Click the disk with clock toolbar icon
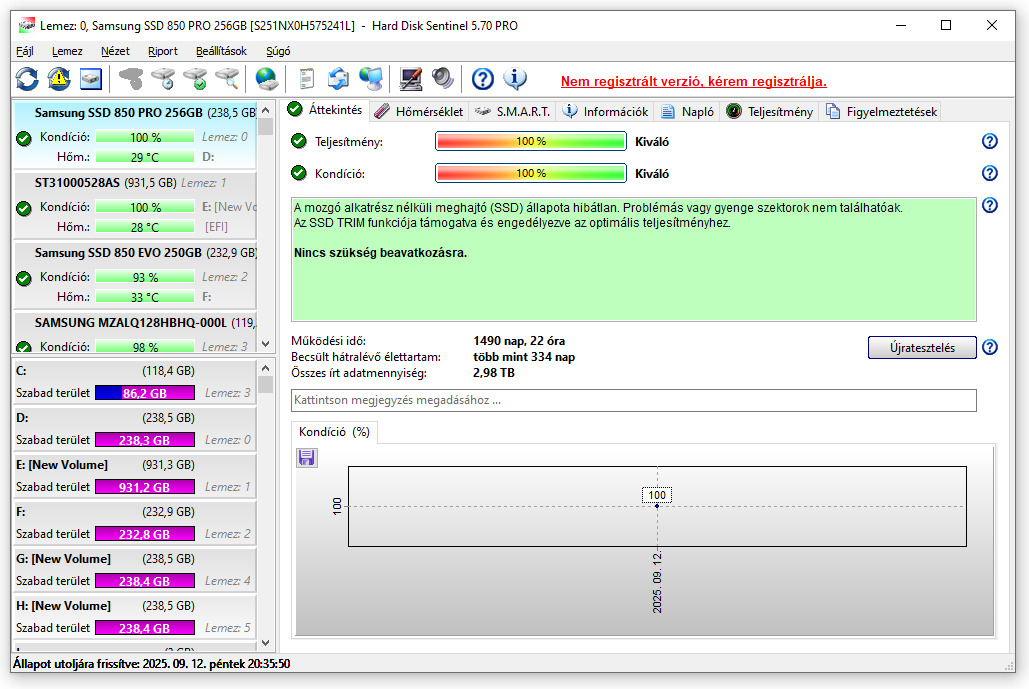 coord(163,79)
